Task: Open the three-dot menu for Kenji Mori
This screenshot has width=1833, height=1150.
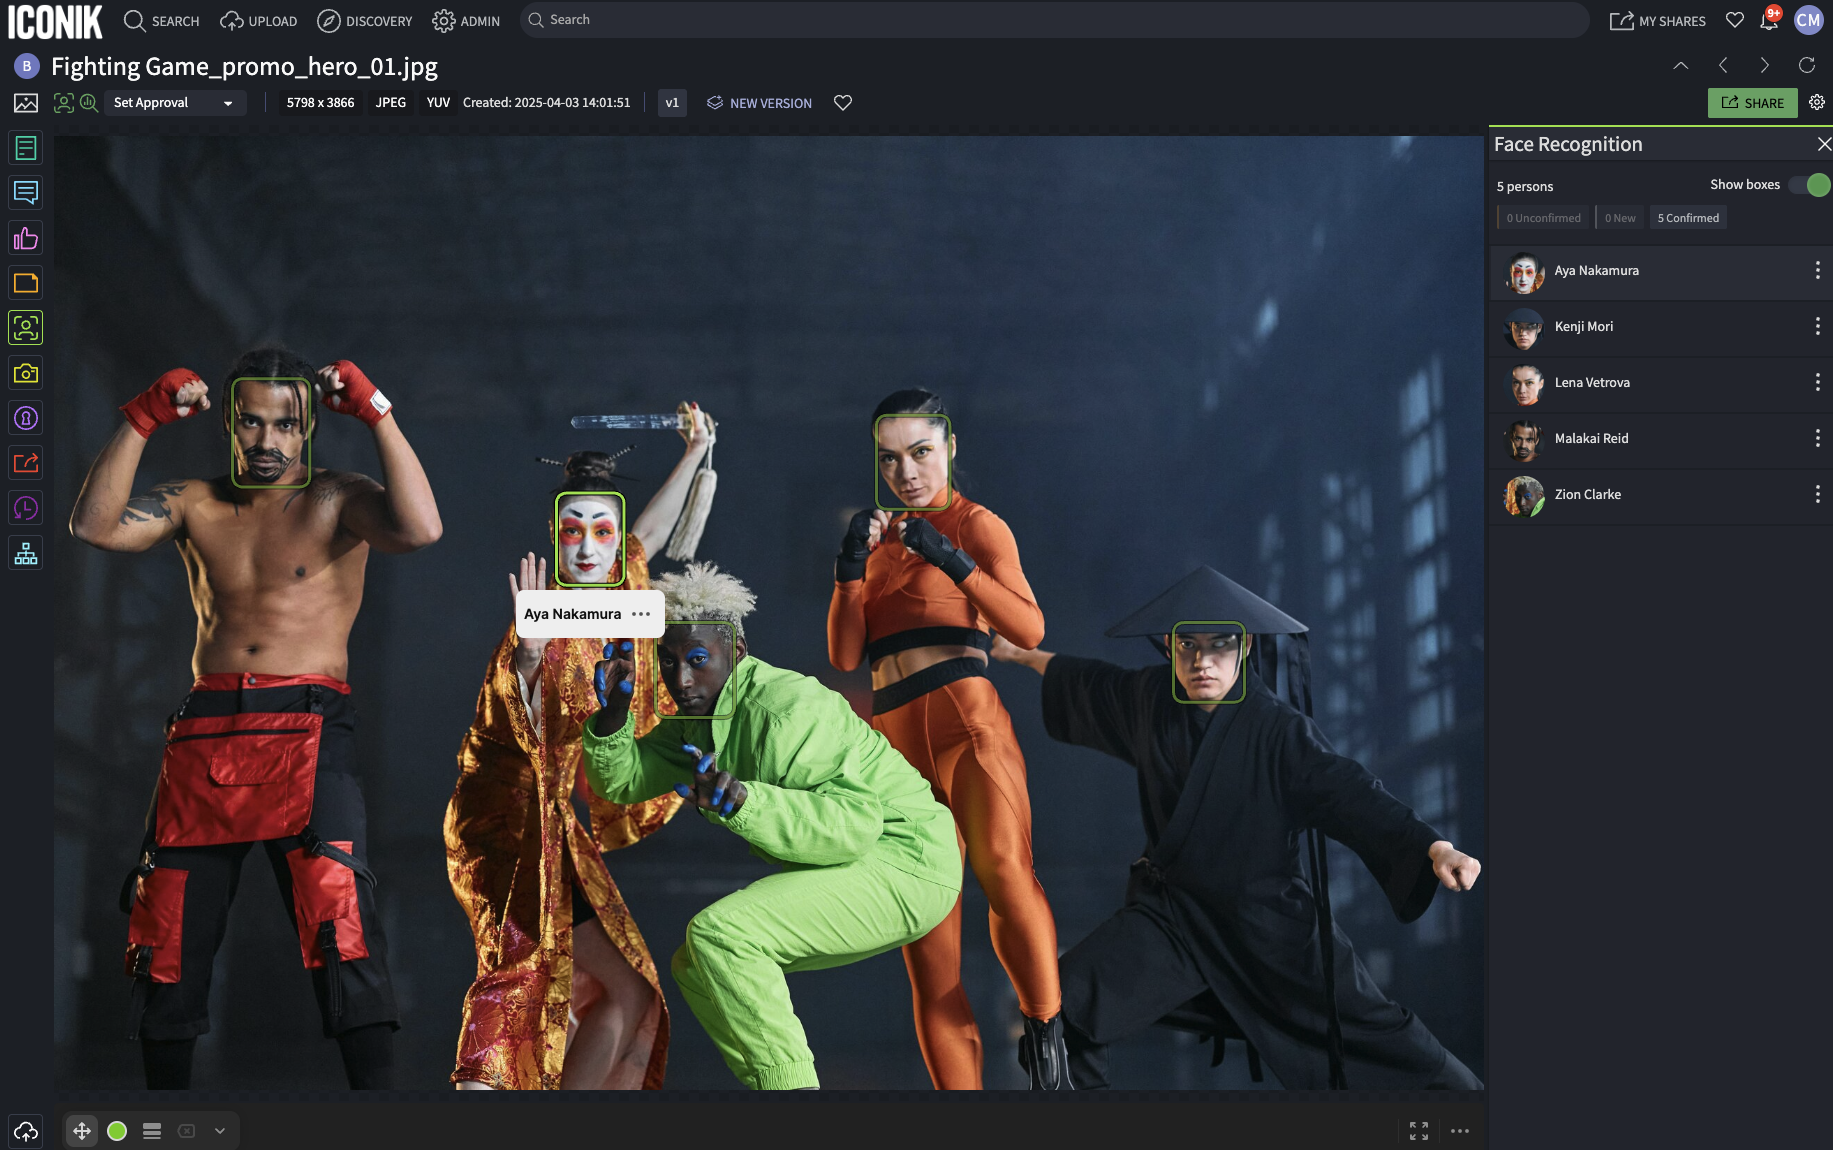Action: [1817, 326]
